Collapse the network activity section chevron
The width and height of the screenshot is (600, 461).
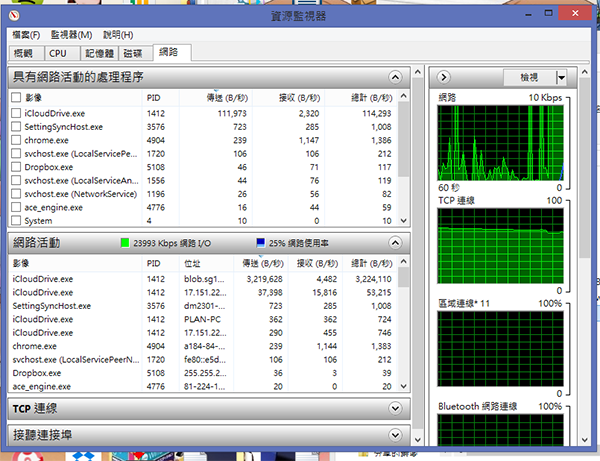pyautogui.click(x=395, y=242)
